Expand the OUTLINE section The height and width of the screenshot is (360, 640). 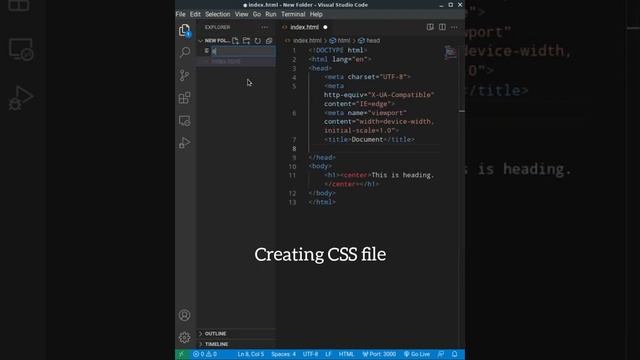pyautogui.click(x=215, y=334)
